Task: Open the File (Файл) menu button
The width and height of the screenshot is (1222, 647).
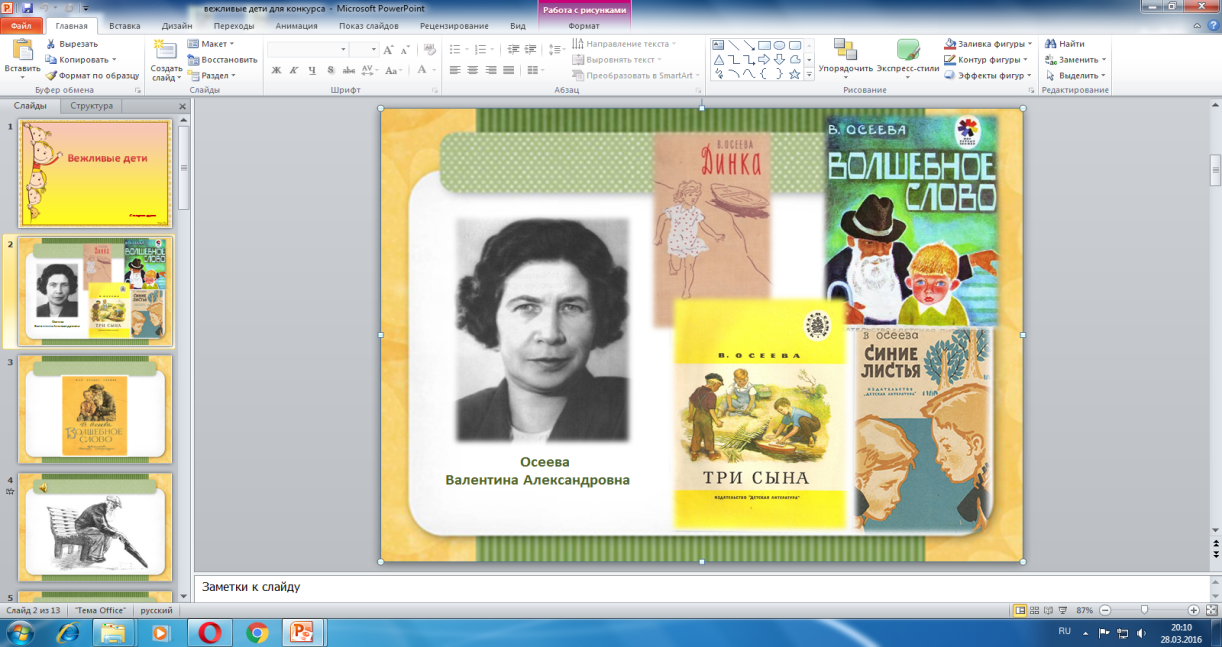Action: pyautogui.click(x=22, y=26)
